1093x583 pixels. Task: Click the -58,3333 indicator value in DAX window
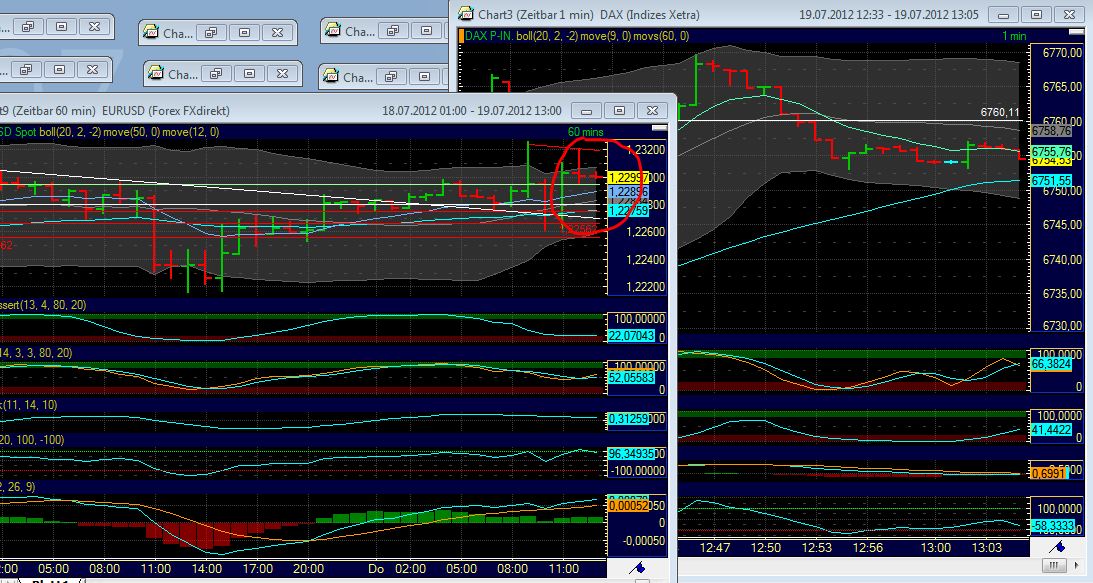pyautogui.click(x=1053, y=525)
